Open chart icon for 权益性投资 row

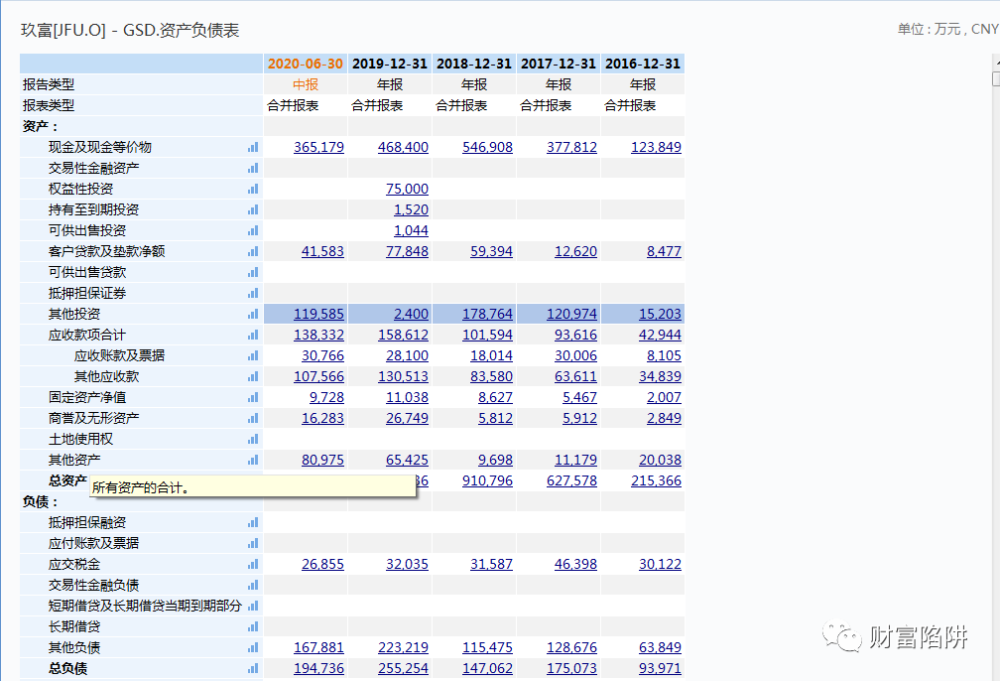click(253, 189)
